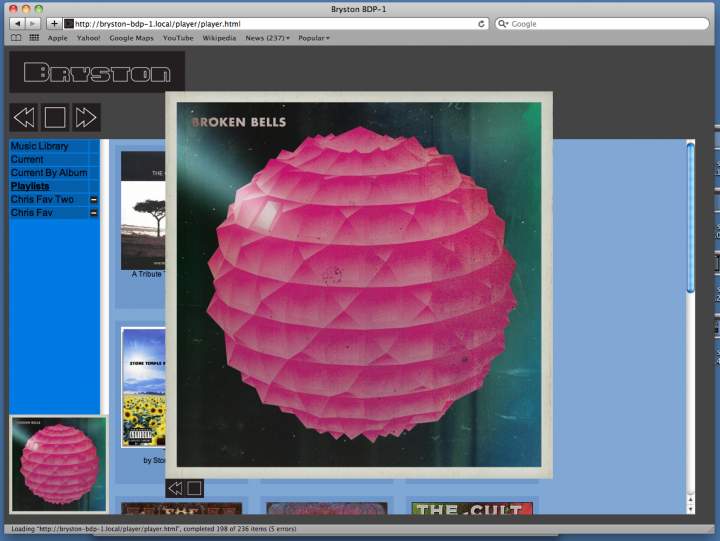The width and height of the screenshot is (720, 541).
Task: Click the URL address field
Action: (x=276, y=24)
